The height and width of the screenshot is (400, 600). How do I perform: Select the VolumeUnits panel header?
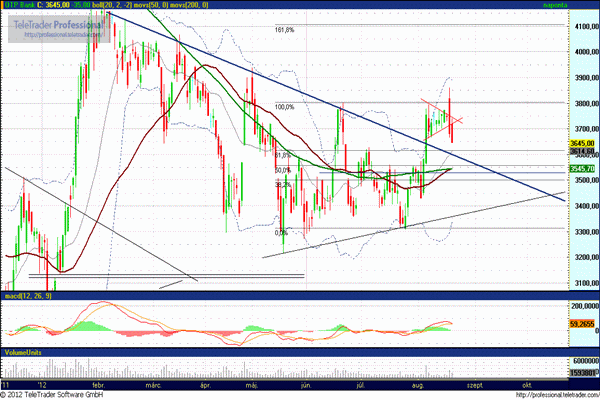tap(22, 352)
